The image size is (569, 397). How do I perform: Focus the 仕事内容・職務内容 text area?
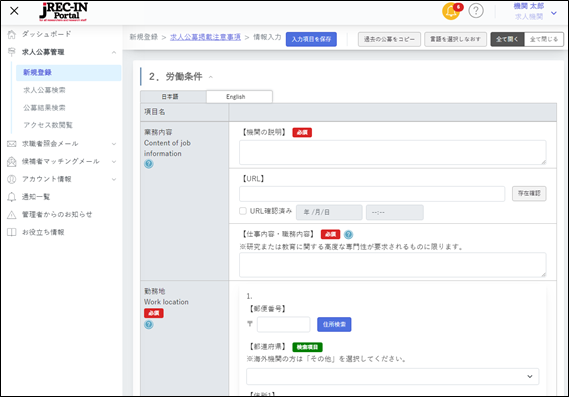coord(392,265)
